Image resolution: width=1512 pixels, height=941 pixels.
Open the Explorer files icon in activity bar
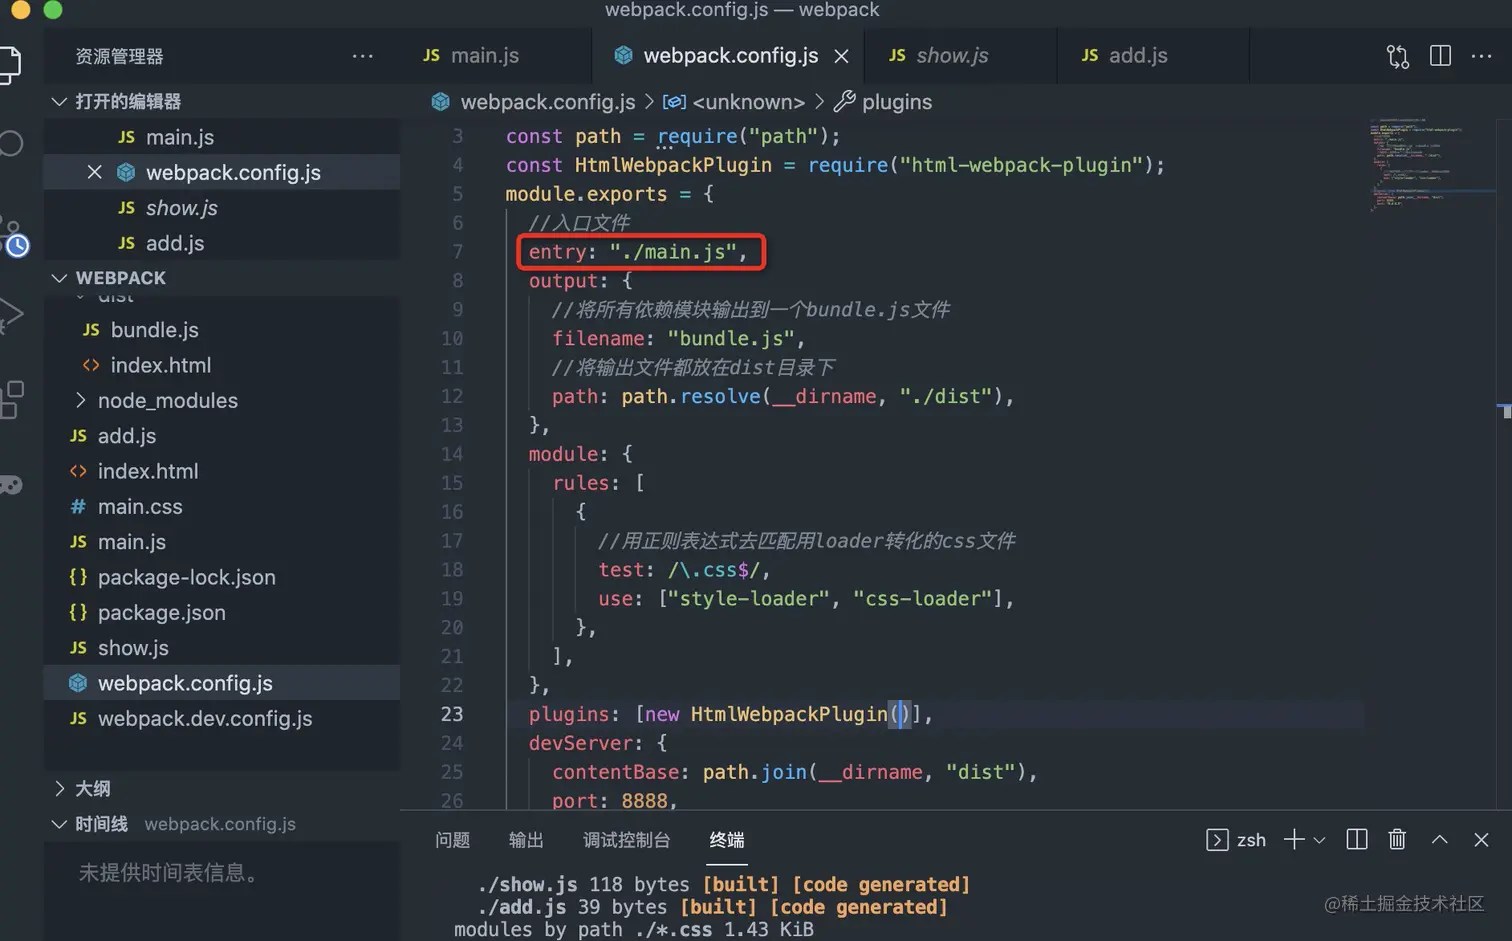point(8,63)
